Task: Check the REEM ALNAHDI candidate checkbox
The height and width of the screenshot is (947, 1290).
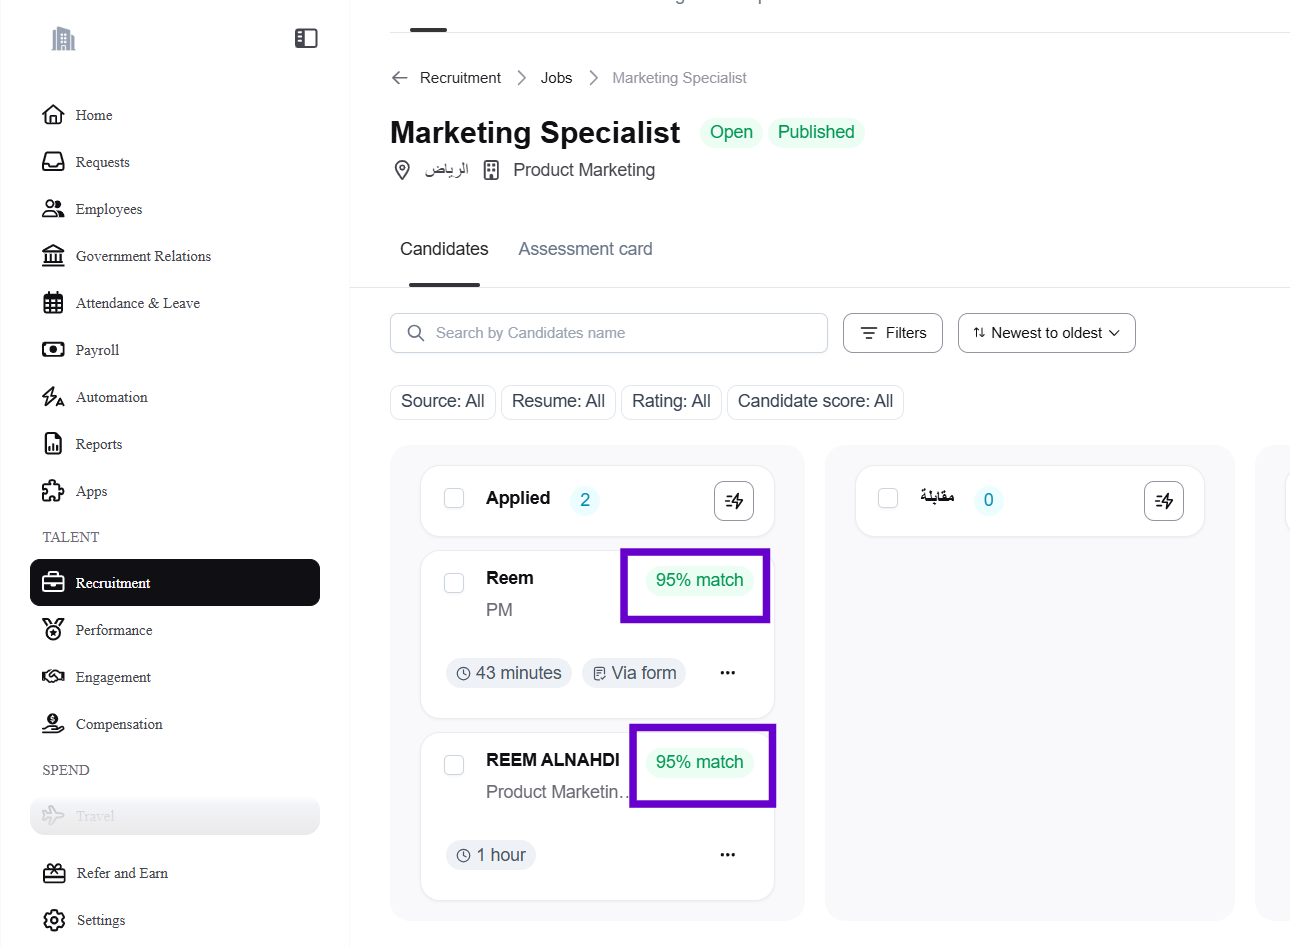Action: click(454, 765)
